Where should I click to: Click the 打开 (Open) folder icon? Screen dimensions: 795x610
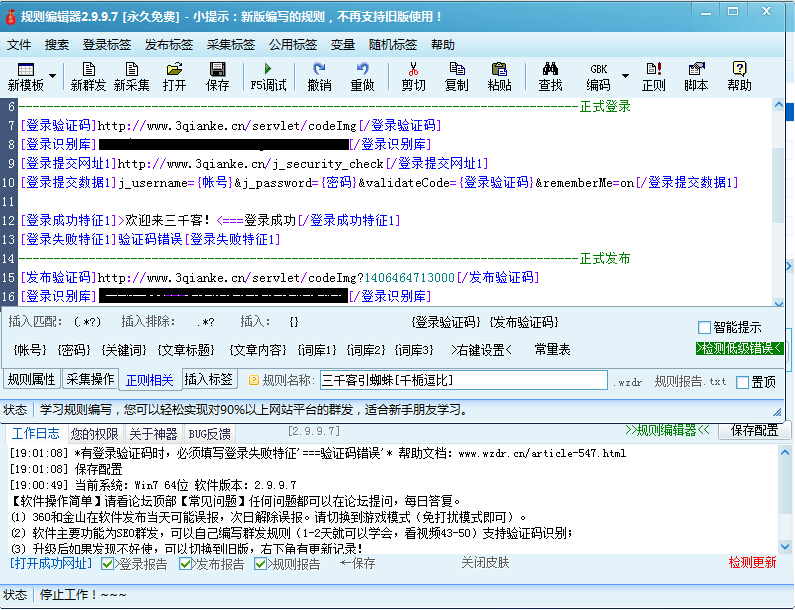(174, 76)
